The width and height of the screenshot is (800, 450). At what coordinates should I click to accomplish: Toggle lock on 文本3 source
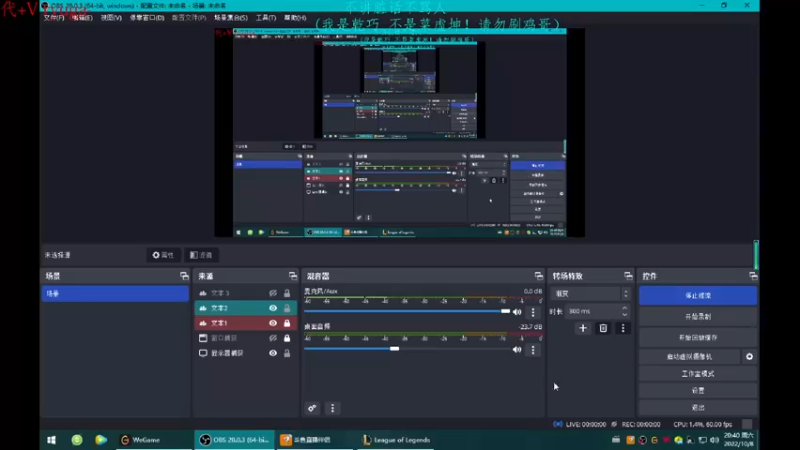coord(287,293)
